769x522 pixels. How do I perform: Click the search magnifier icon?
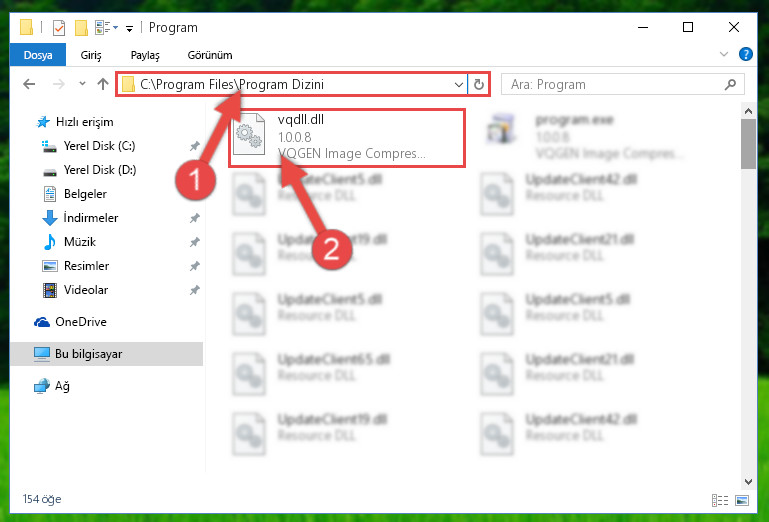(x=730, y=84)
